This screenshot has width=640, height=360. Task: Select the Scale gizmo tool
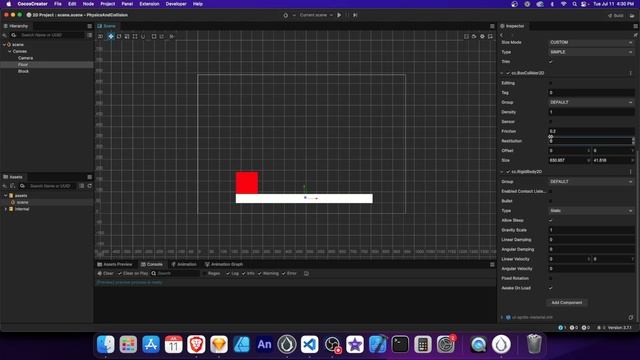pos(127,36)
